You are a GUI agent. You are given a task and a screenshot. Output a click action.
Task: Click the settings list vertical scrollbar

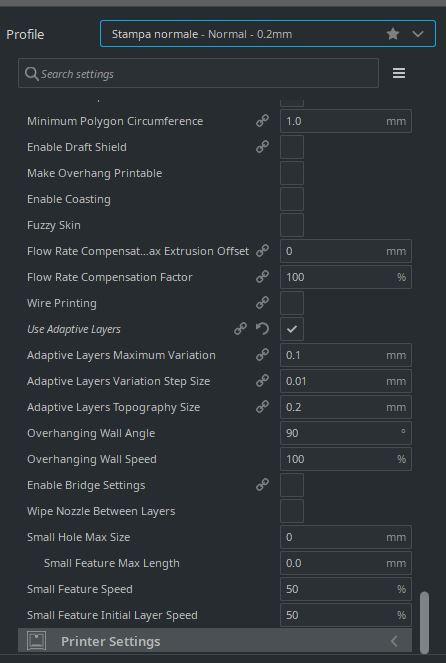pos(424,622)
